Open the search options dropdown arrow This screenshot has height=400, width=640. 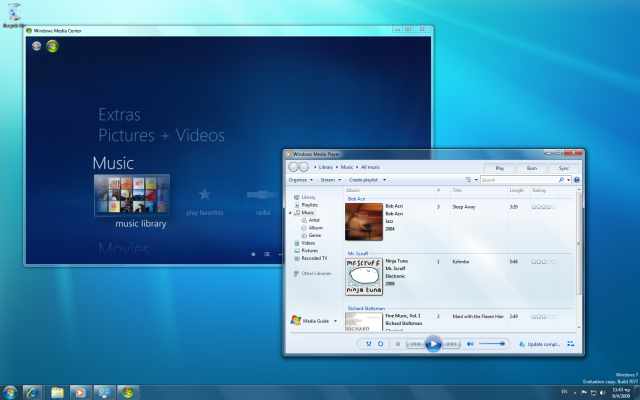(568, 180)
